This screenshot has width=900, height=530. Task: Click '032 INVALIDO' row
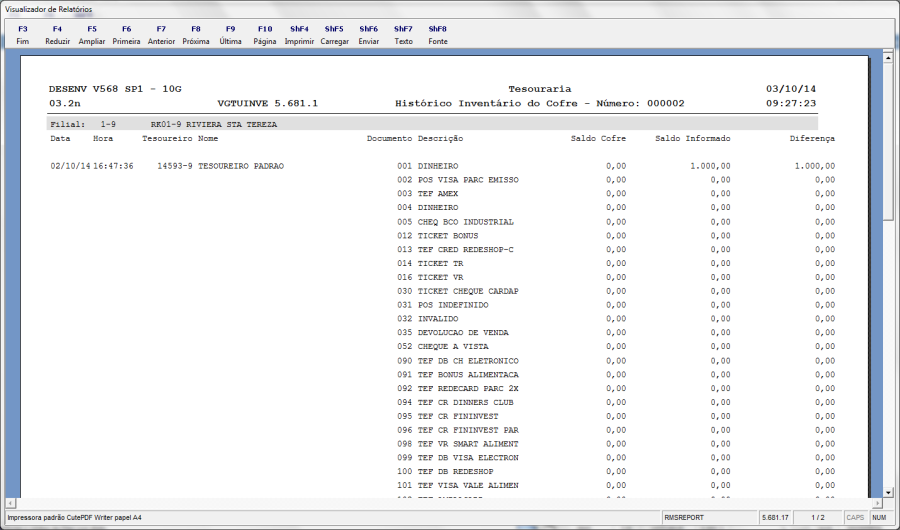pos(428,319)
